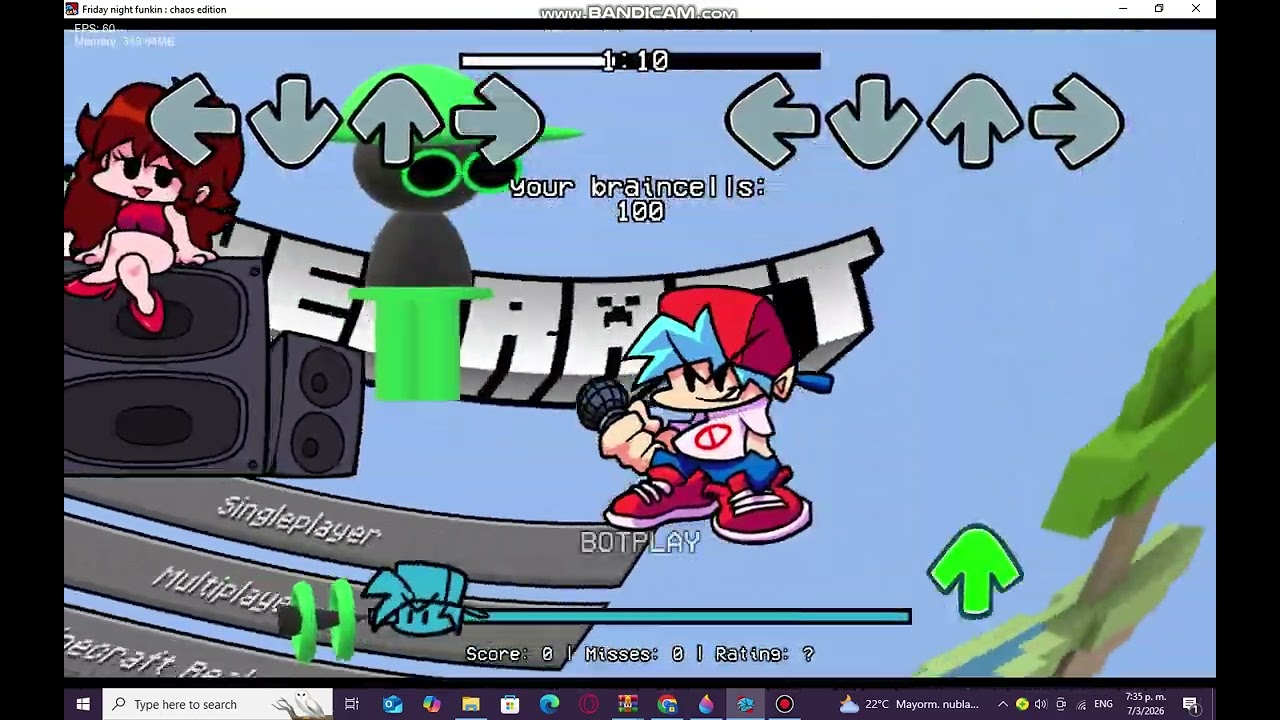Screen dimensions: 1280x720
Task: Click the player's up arrow receptor
Action: [x=975, y=122]
